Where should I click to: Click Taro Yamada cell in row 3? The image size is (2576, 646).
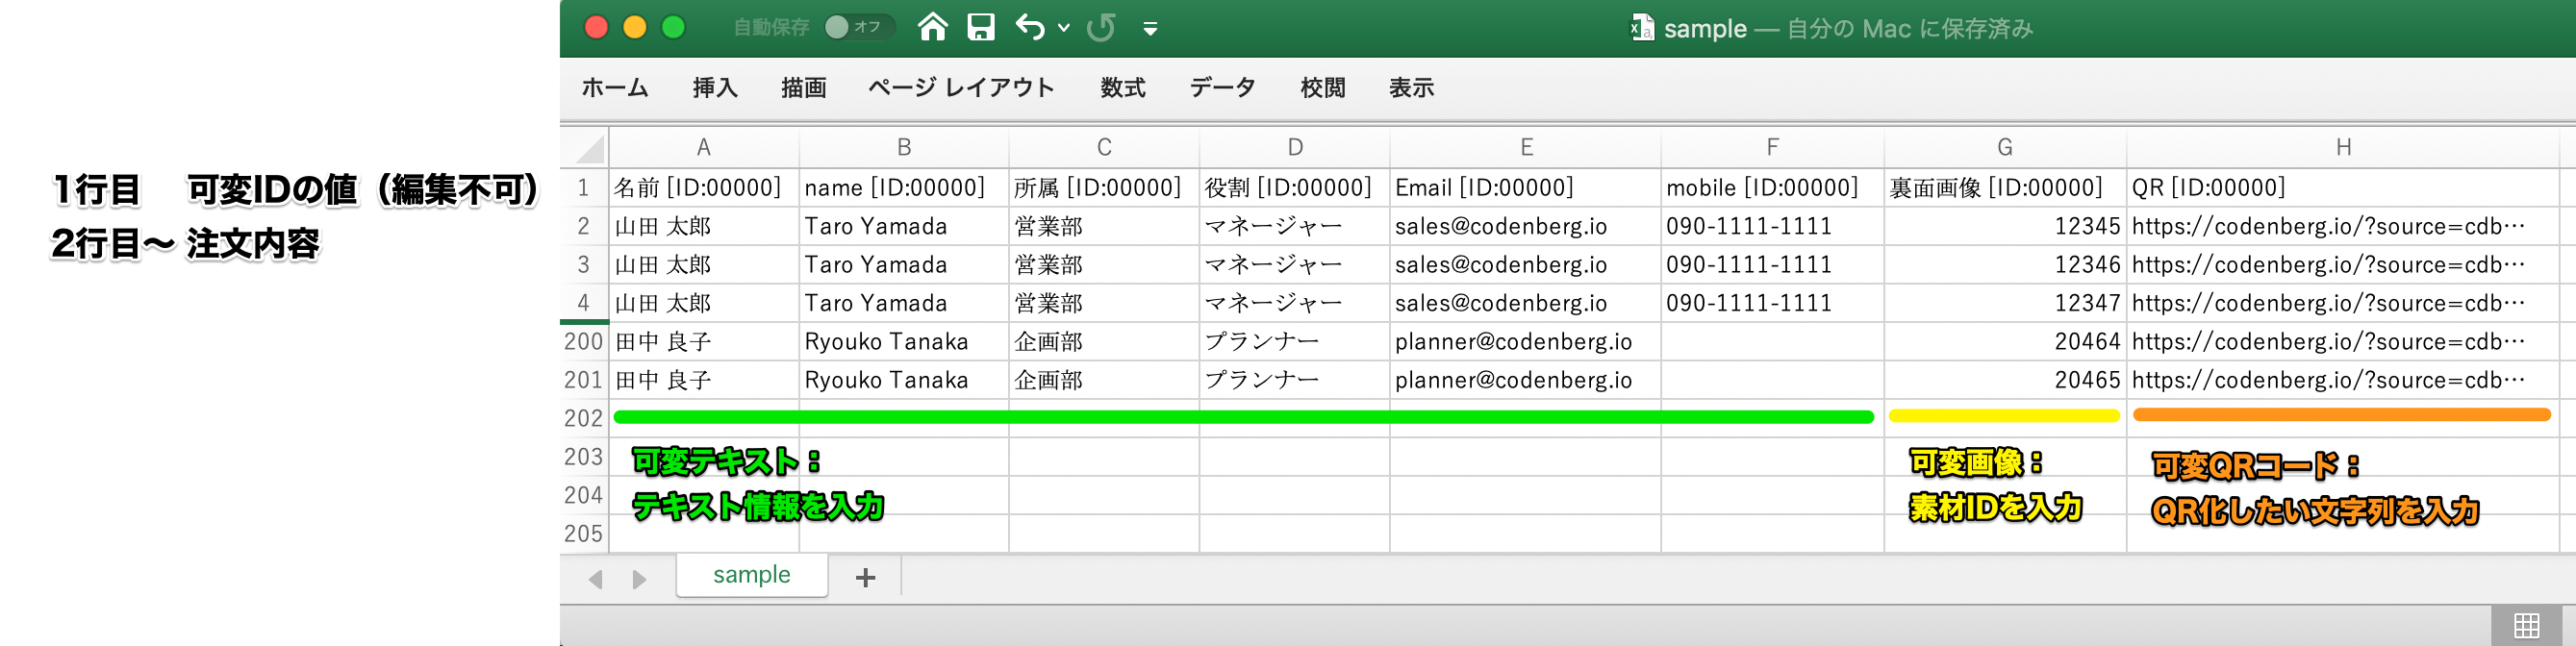904,265
